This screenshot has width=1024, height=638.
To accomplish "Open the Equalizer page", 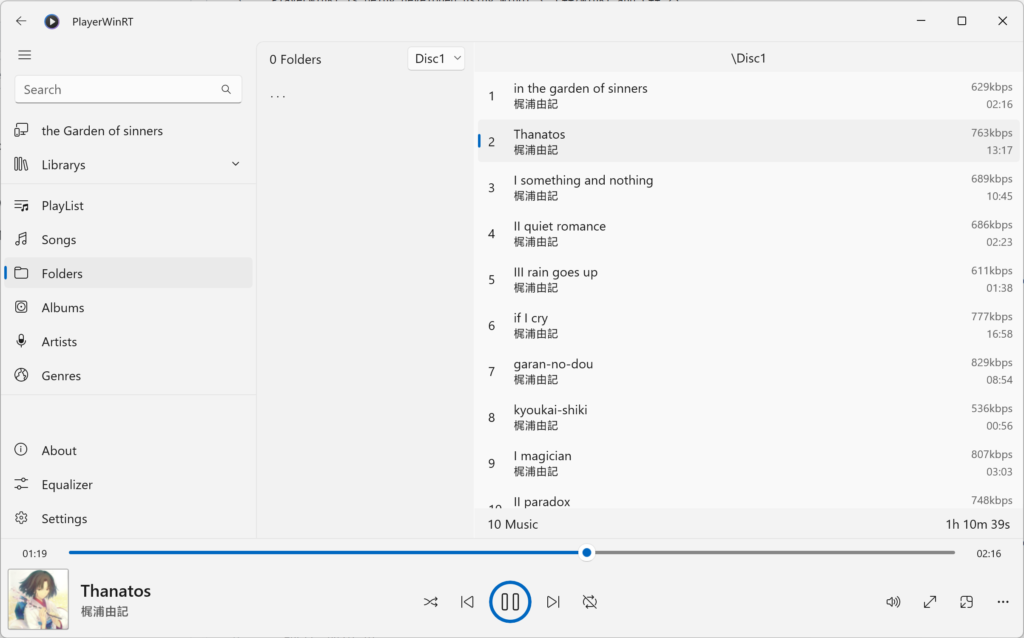I will click(x=128, y=485).
